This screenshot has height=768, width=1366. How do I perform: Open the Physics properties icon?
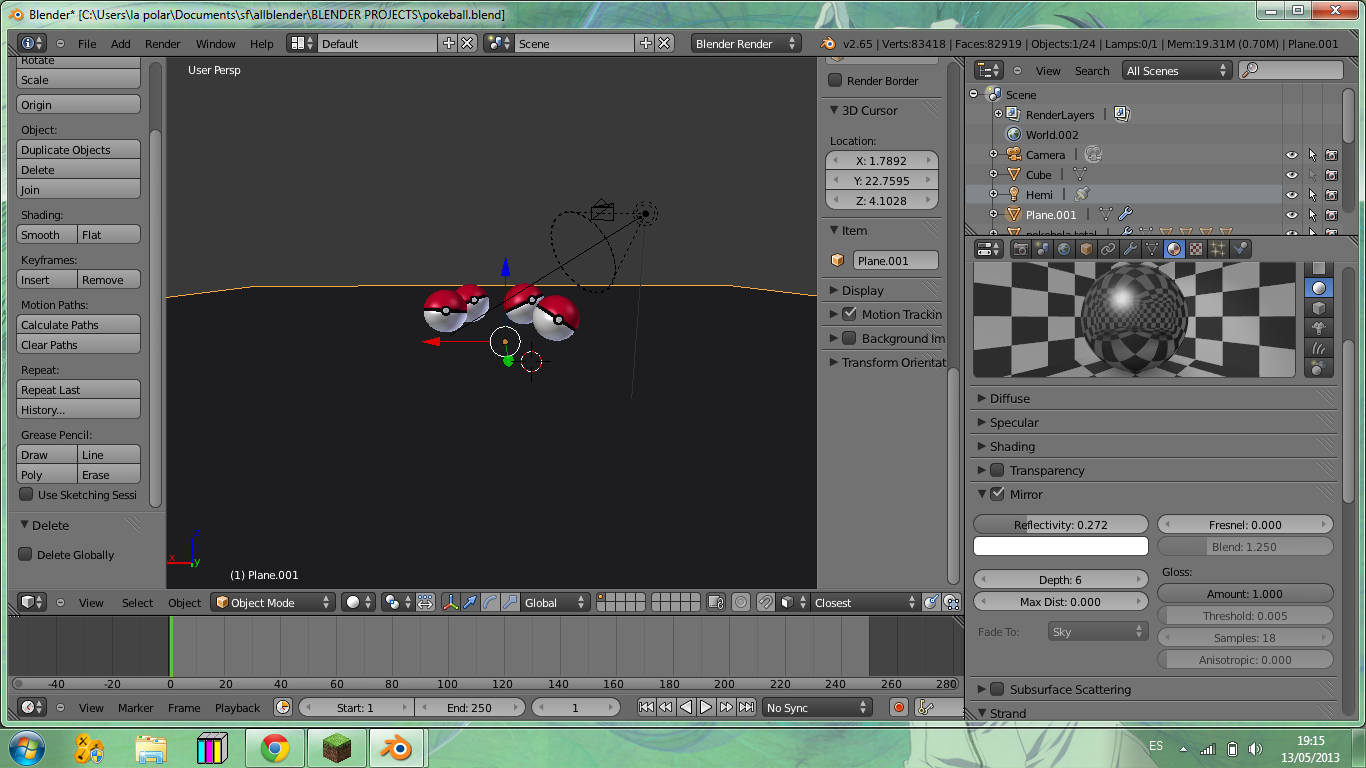click(1240, 249)
